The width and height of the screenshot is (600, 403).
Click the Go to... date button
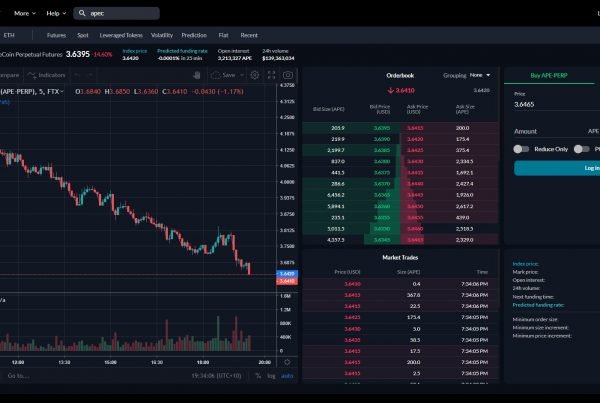click(x=18, y=376)
